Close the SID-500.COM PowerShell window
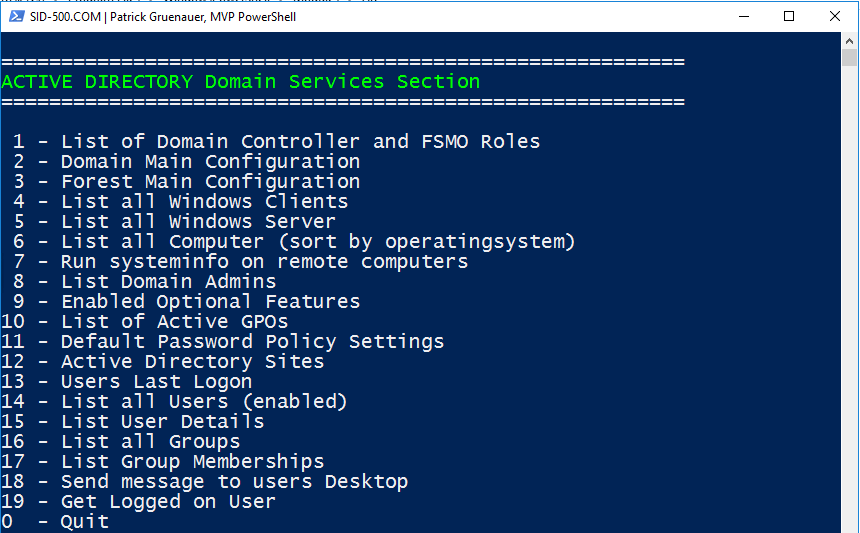The height and width of the screenshot is (533, 860). (835, 16)
